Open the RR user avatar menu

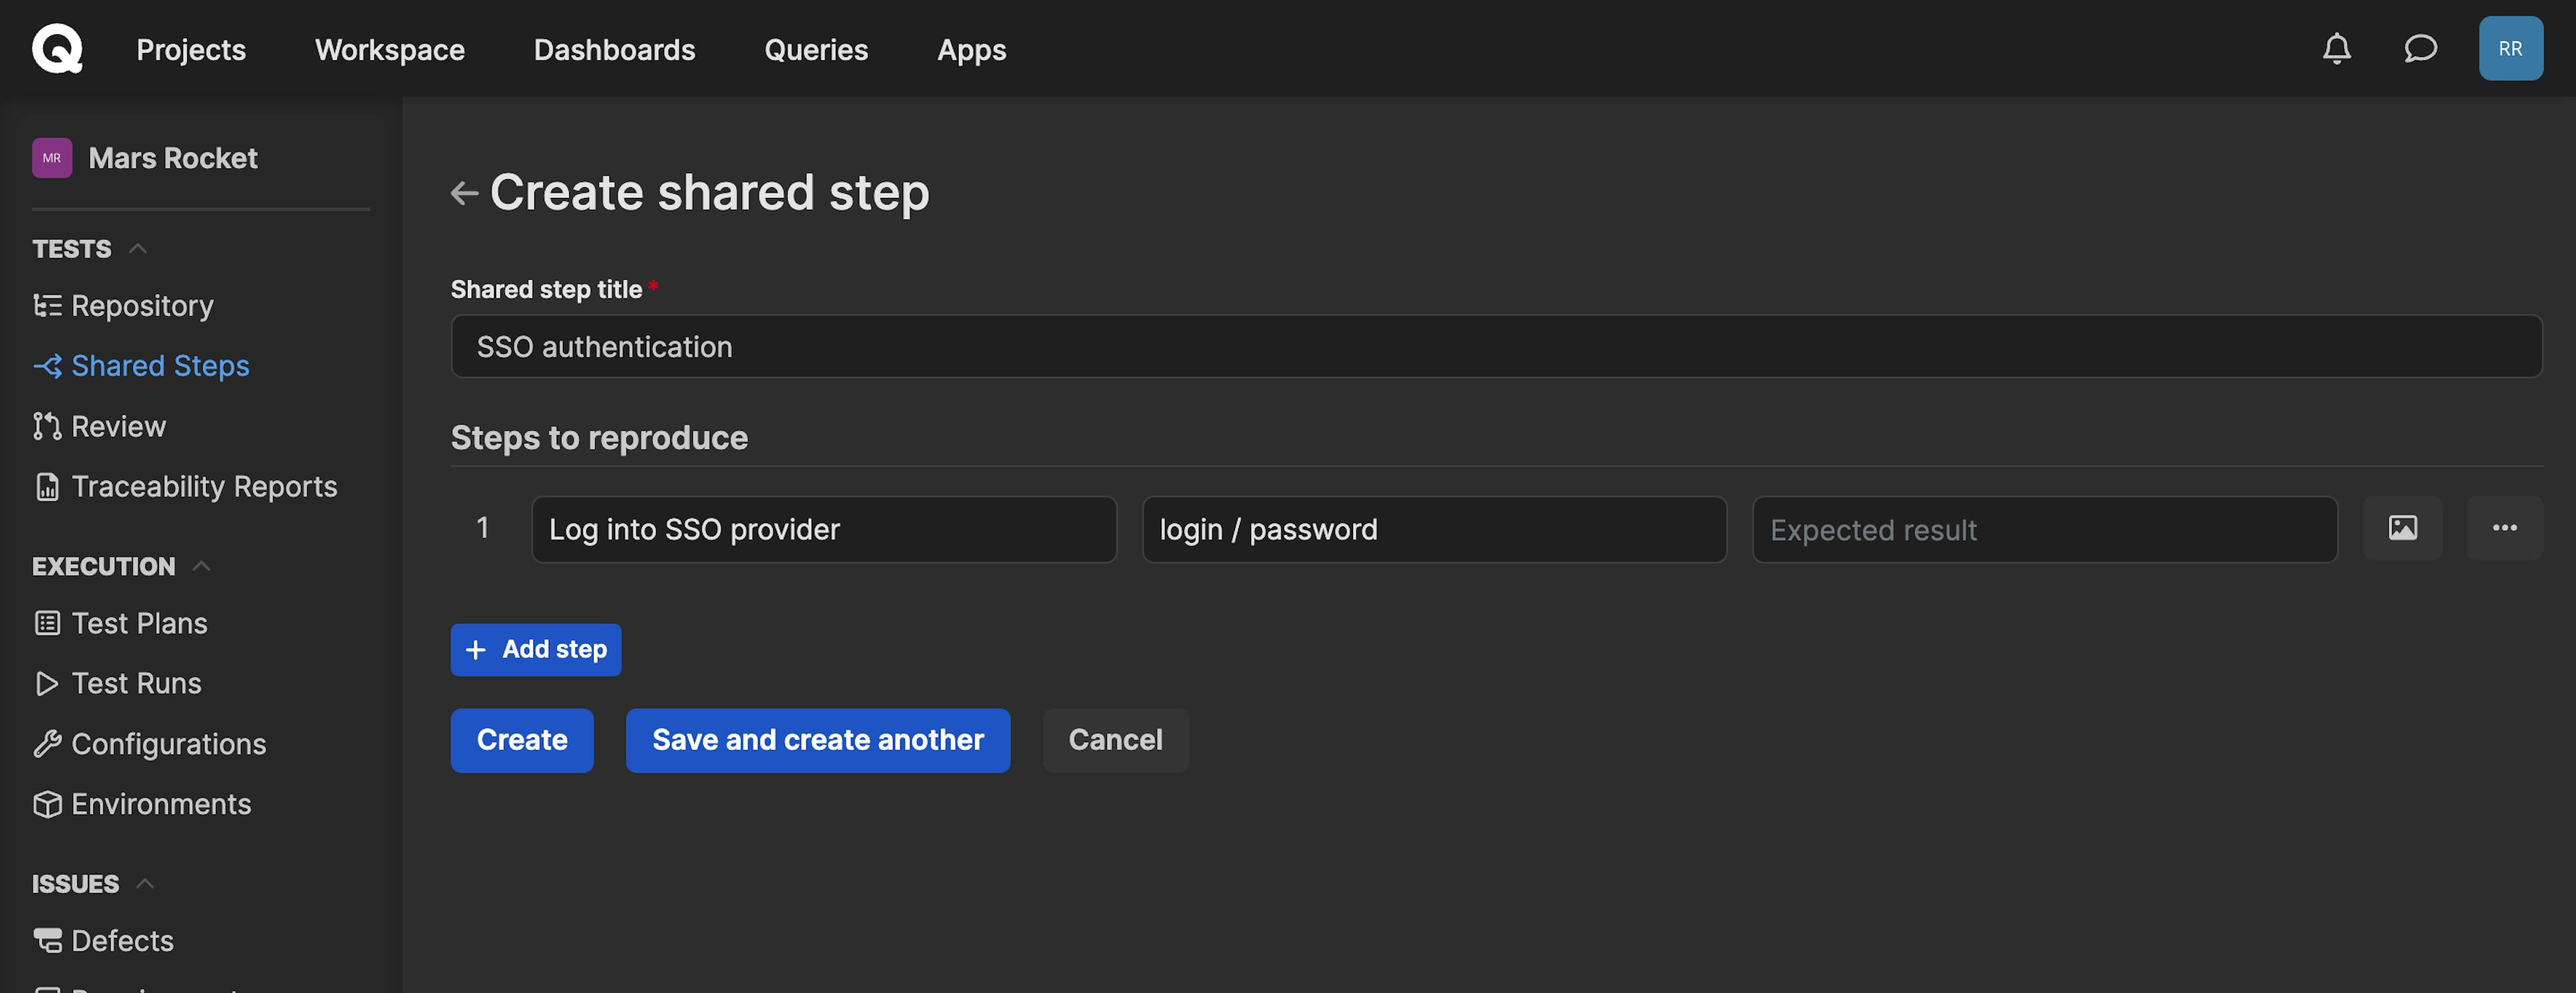2510,48
